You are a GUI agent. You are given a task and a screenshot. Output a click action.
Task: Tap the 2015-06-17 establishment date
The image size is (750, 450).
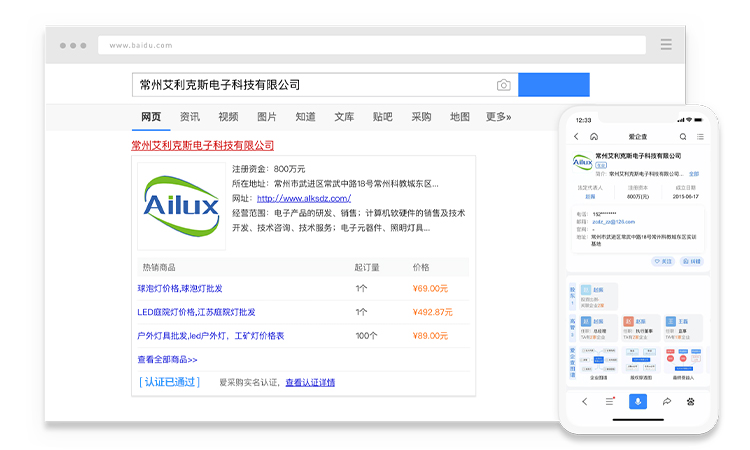click(685, 197)
